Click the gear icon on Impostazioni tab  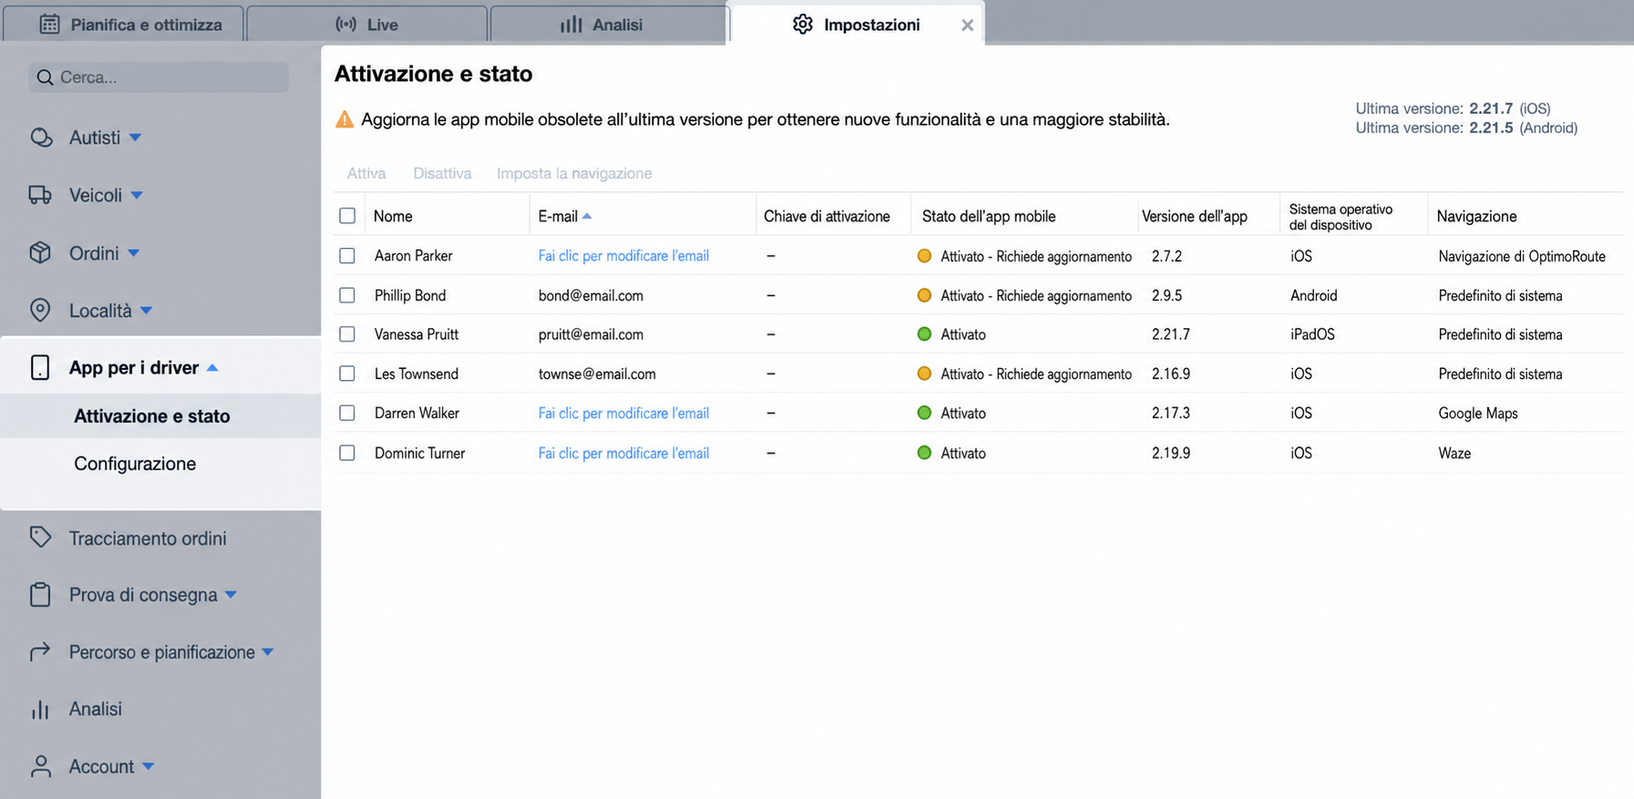[x=803, y=24]
